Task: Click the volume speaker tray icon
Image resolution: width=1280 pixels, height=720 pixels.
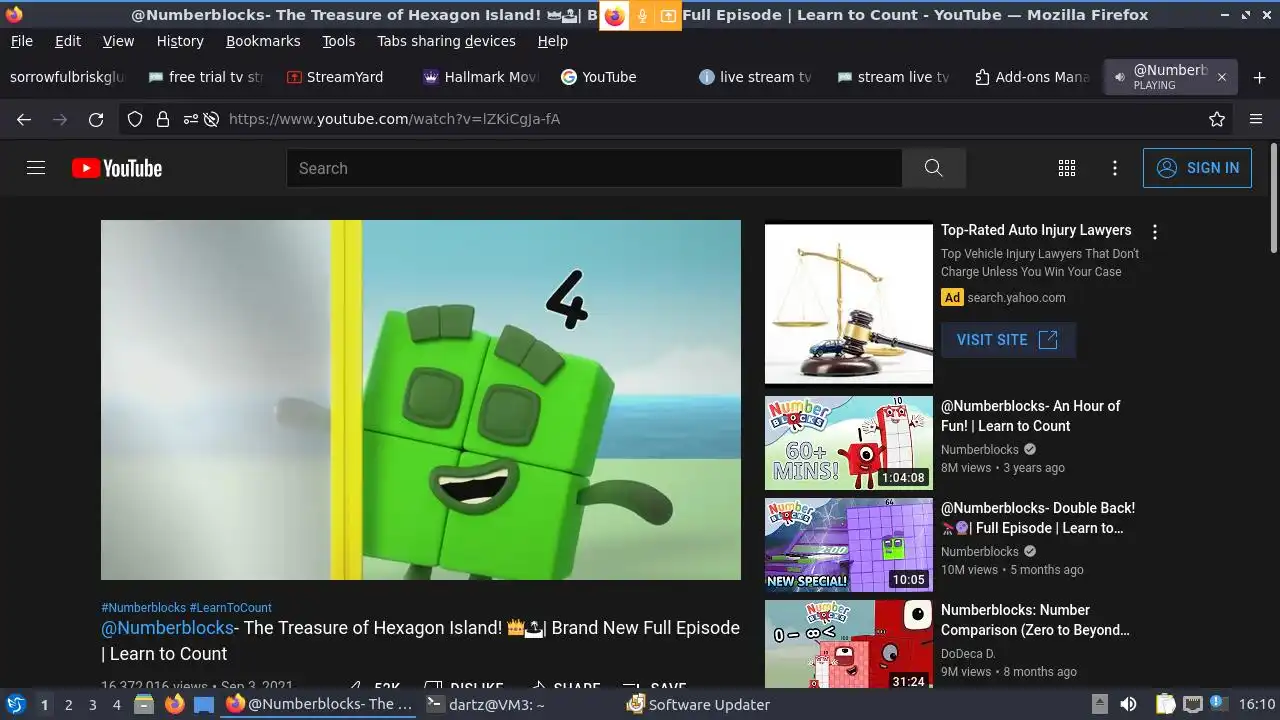Action: (1128, 704)
